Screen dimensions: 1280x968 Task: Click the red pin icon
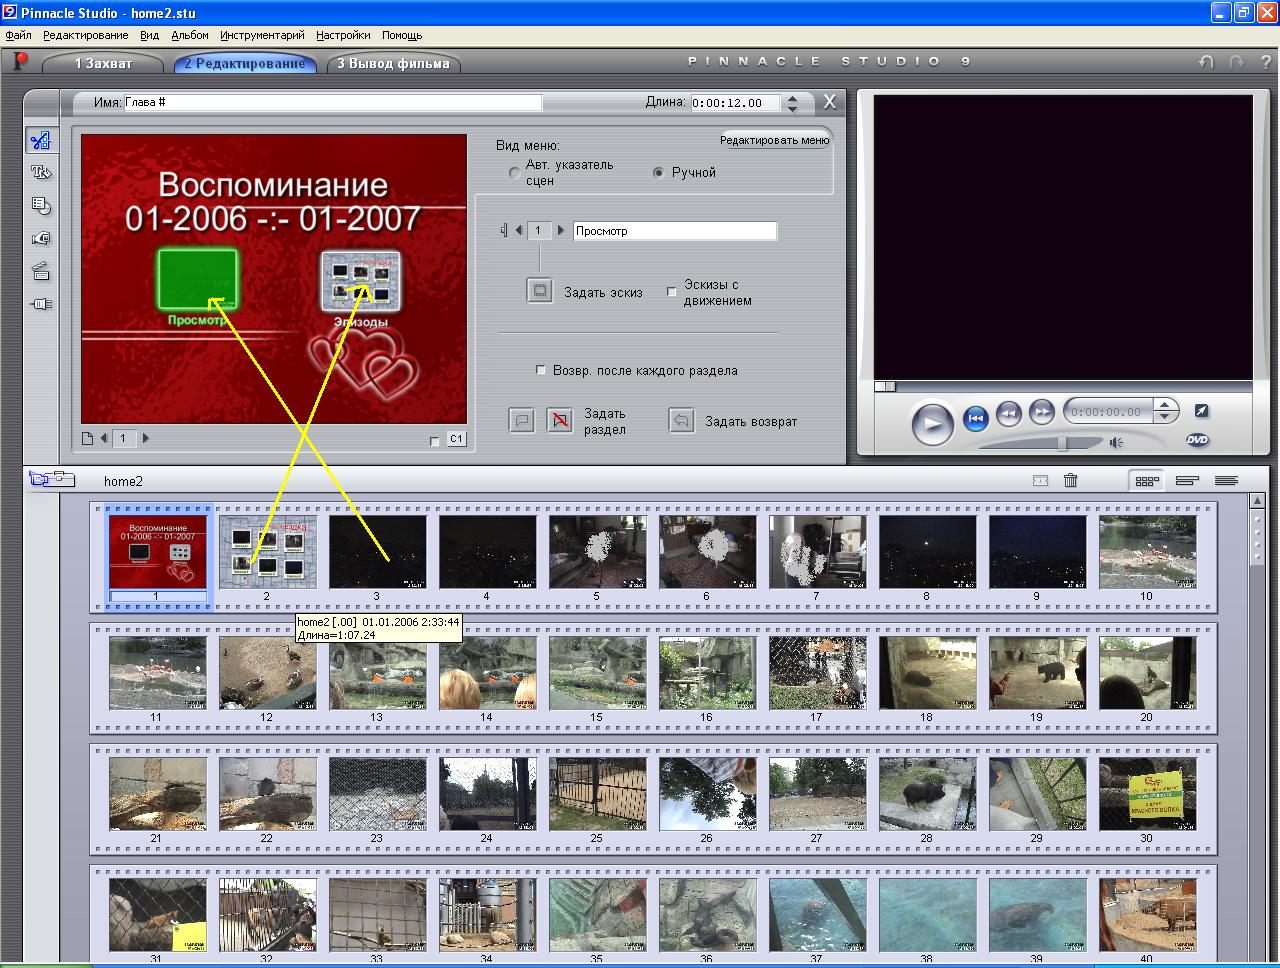pyautogui.click(x=19, y=61)
